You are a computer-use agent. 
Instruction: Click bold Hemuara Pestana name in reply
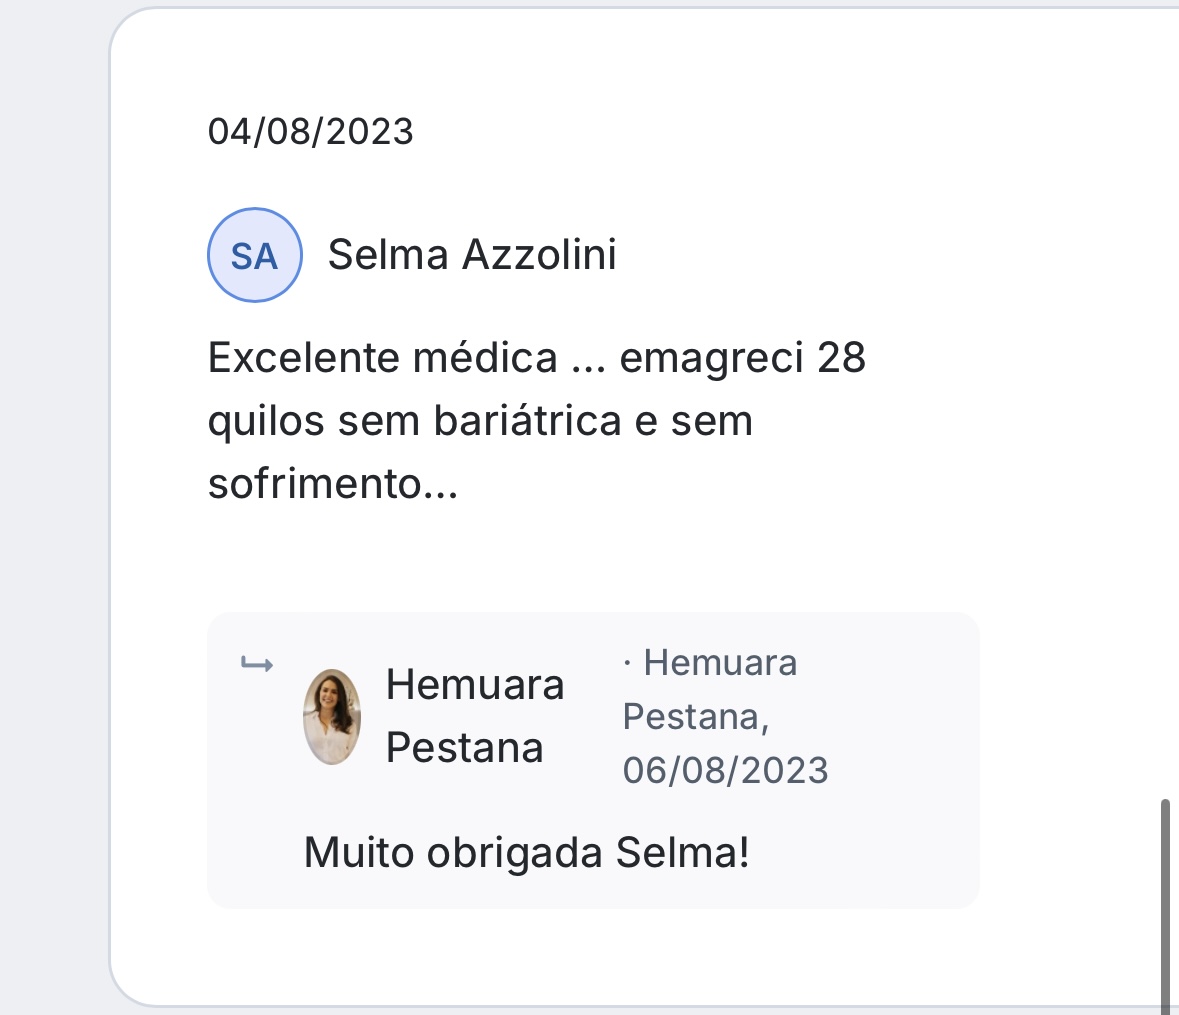coord(474,716)
